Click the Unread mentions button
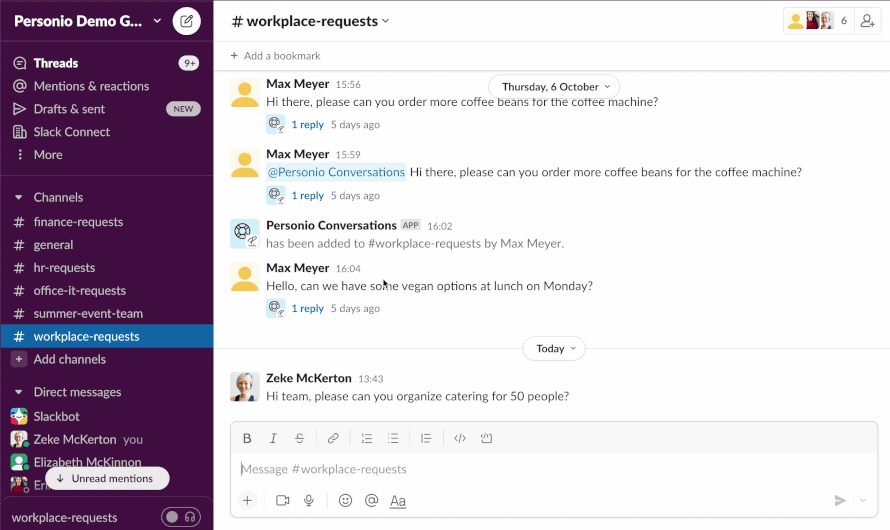The width and height of the screenshot is (890, 530). (x=107, y=478)
